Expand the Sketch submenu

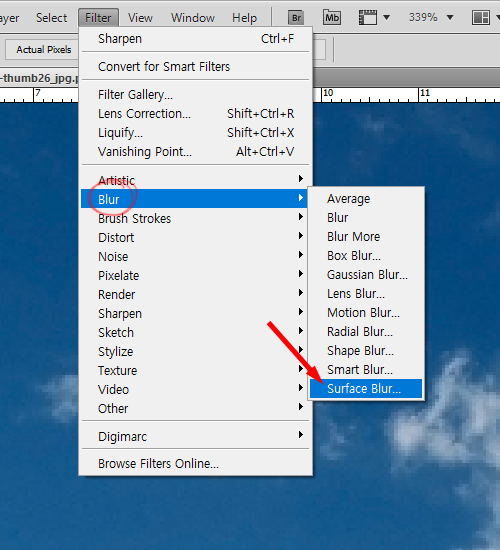click(195, 332)
